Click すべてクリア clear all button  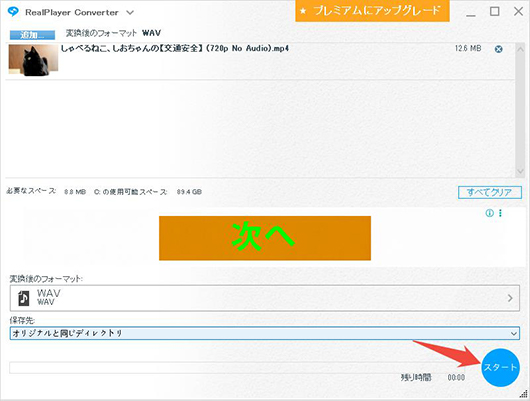point(489,192)
